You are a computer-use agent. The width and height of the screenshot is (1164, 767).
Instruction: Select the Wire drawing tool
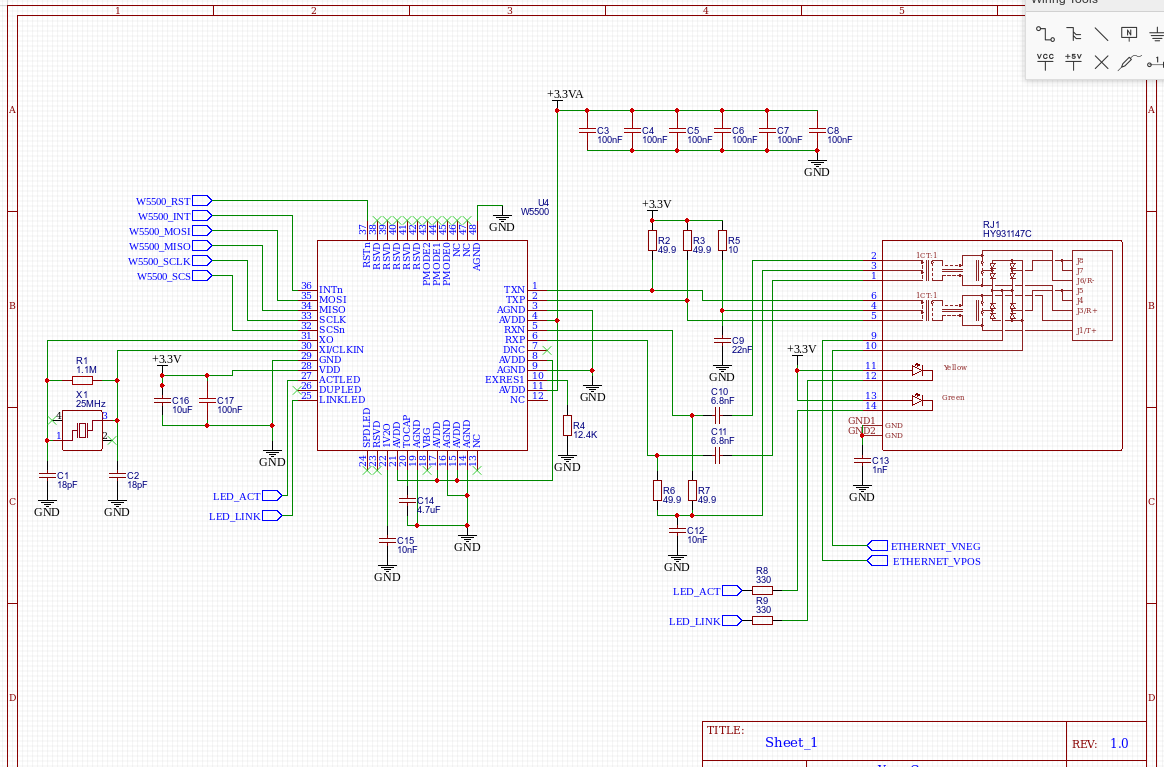pos(1045,33)
